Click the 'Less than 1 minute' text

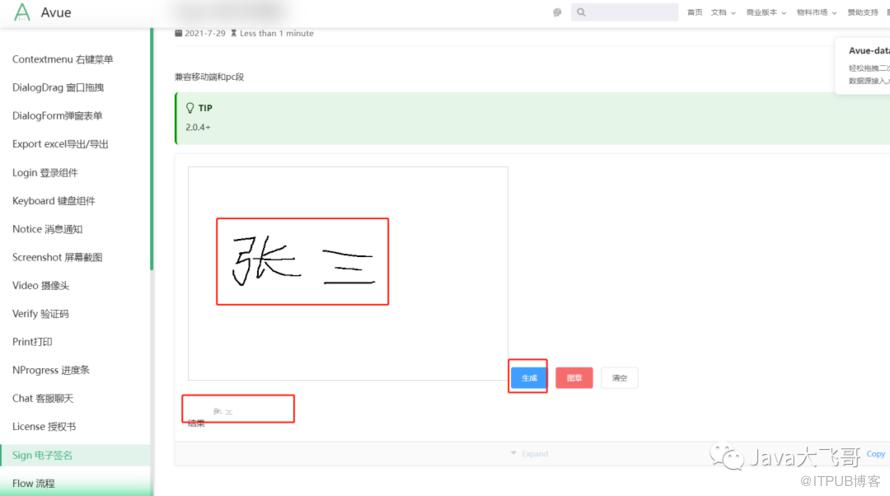point(276,33)
